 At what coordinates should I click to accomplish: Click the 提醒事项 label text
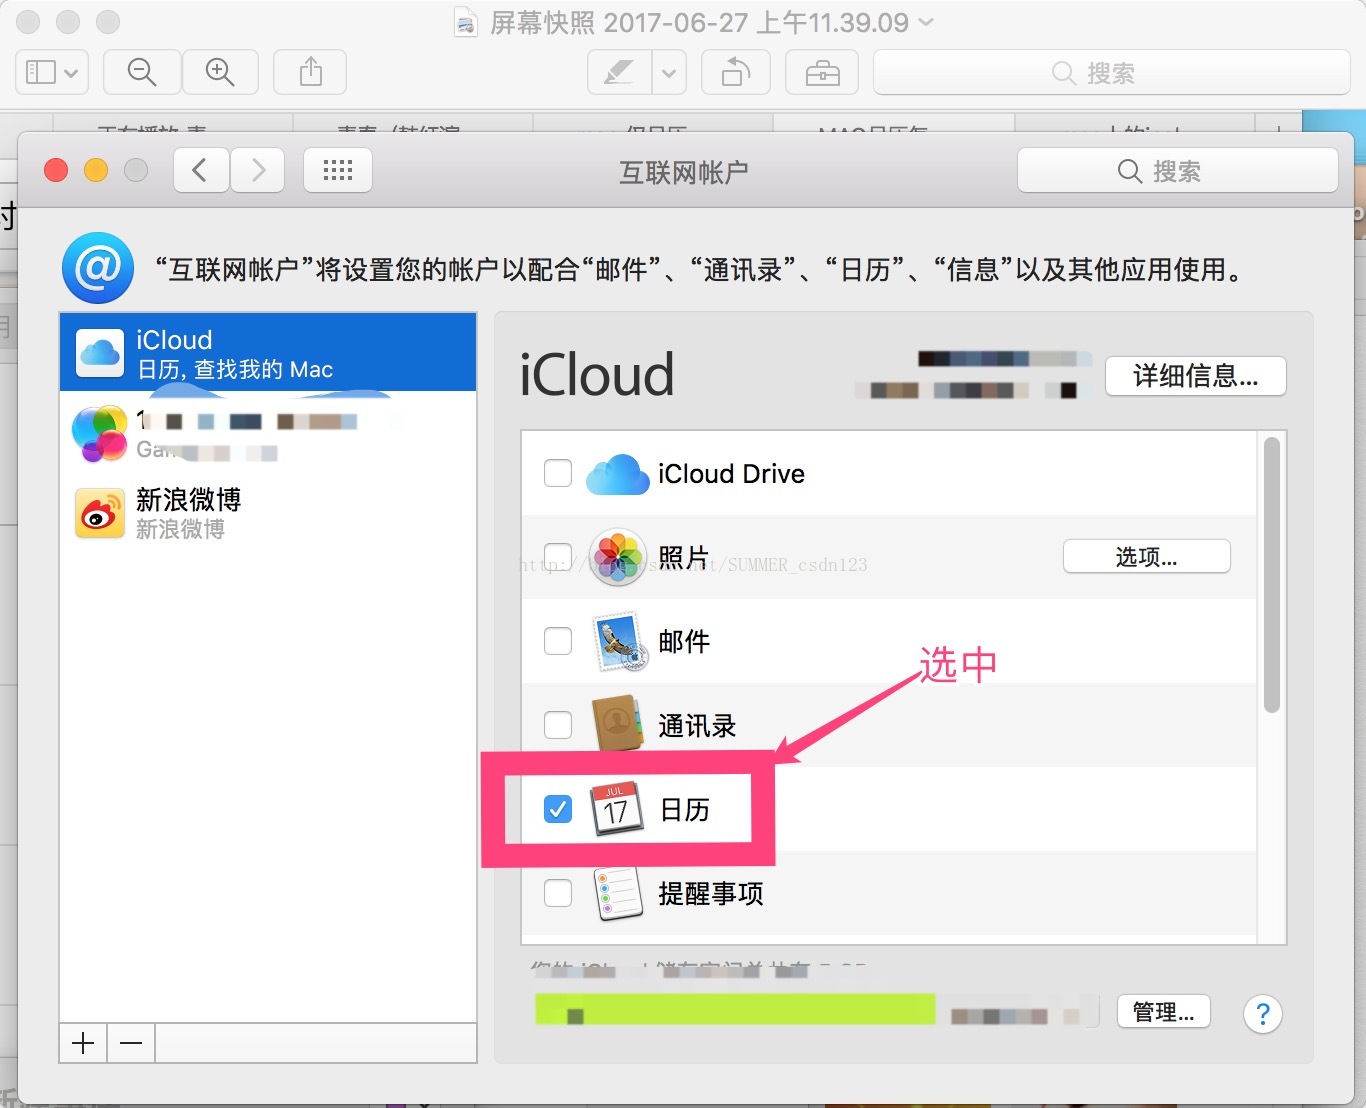pos(711,893)
